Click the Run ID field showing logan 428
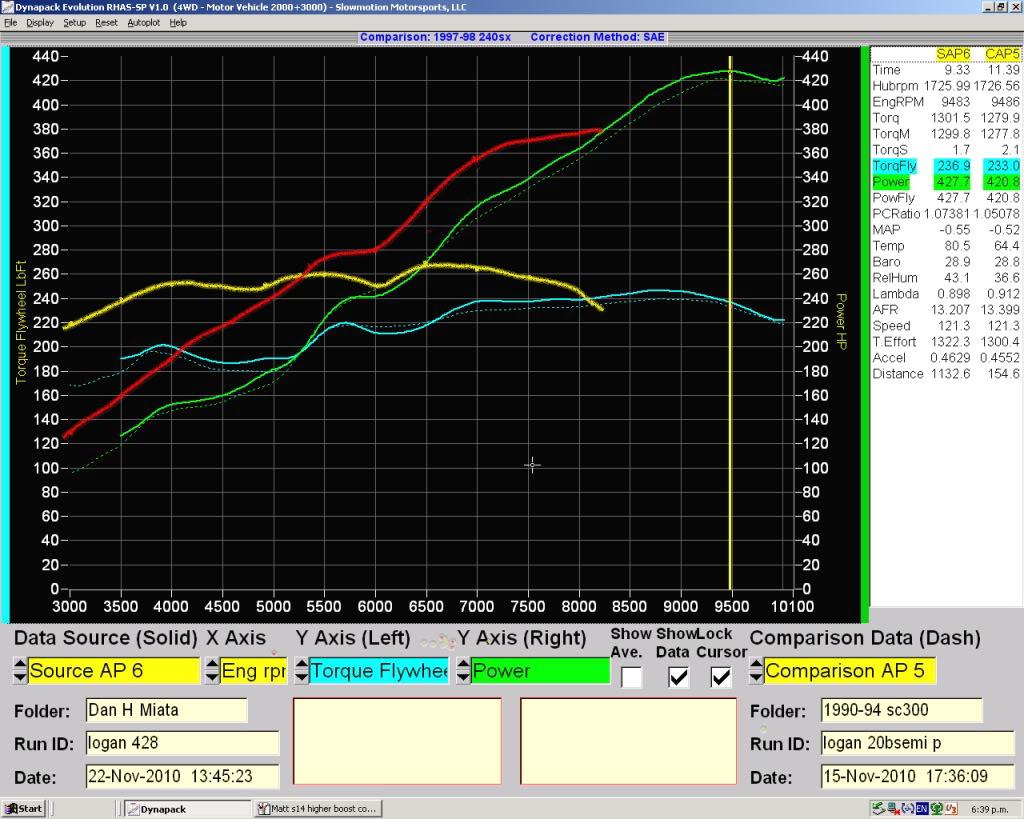 (182, 743)
